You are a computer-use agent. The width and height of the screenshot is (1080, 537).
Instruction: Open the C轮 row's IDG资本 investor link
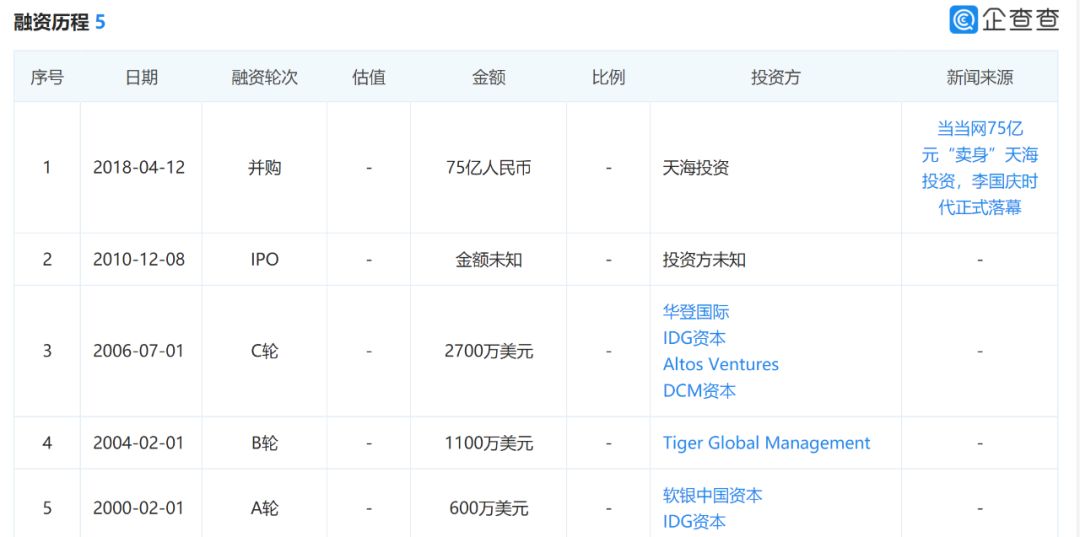[694, 338]
